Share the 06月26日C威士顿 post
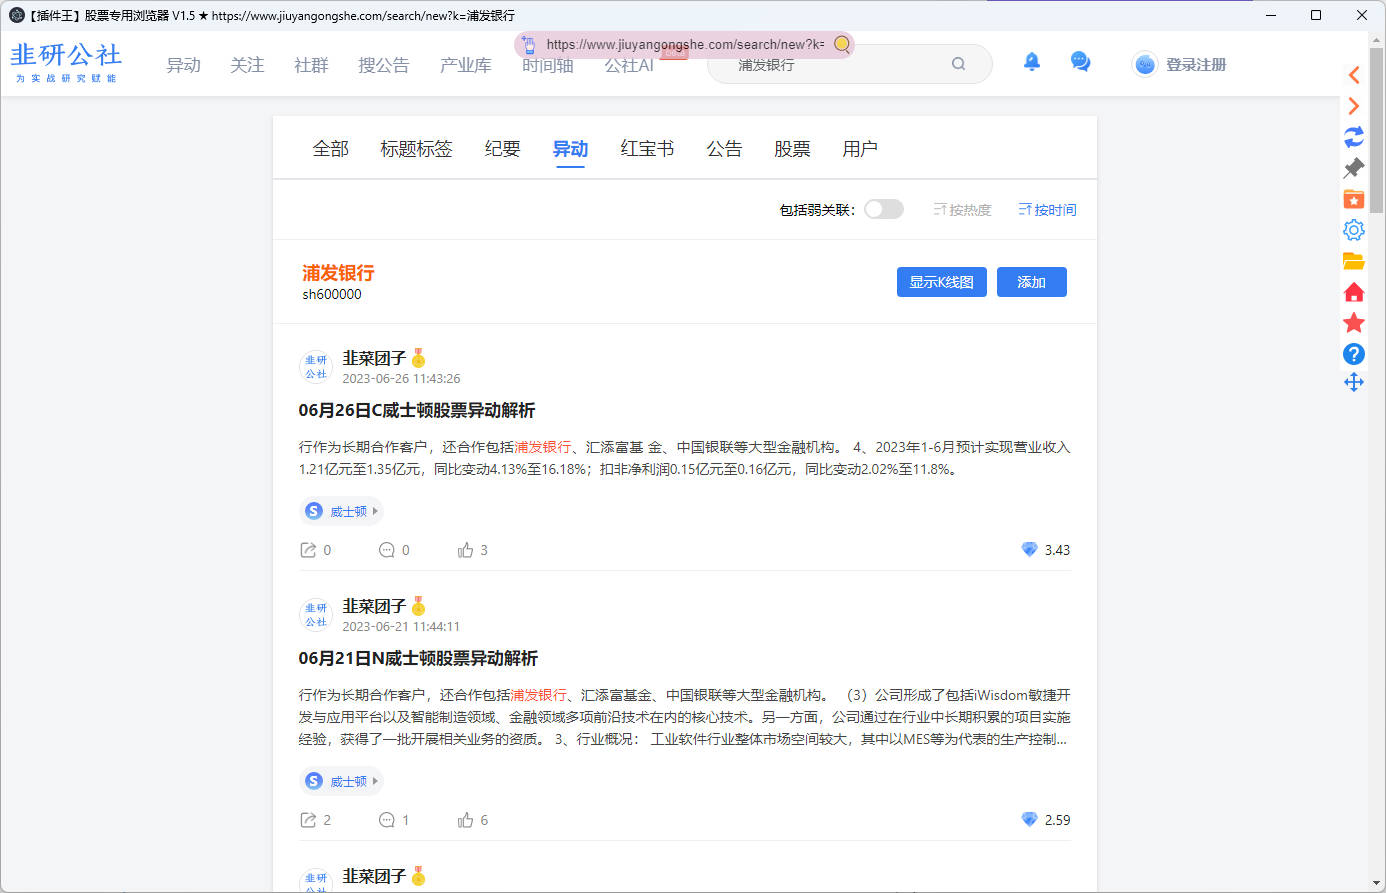 point(308,550)
